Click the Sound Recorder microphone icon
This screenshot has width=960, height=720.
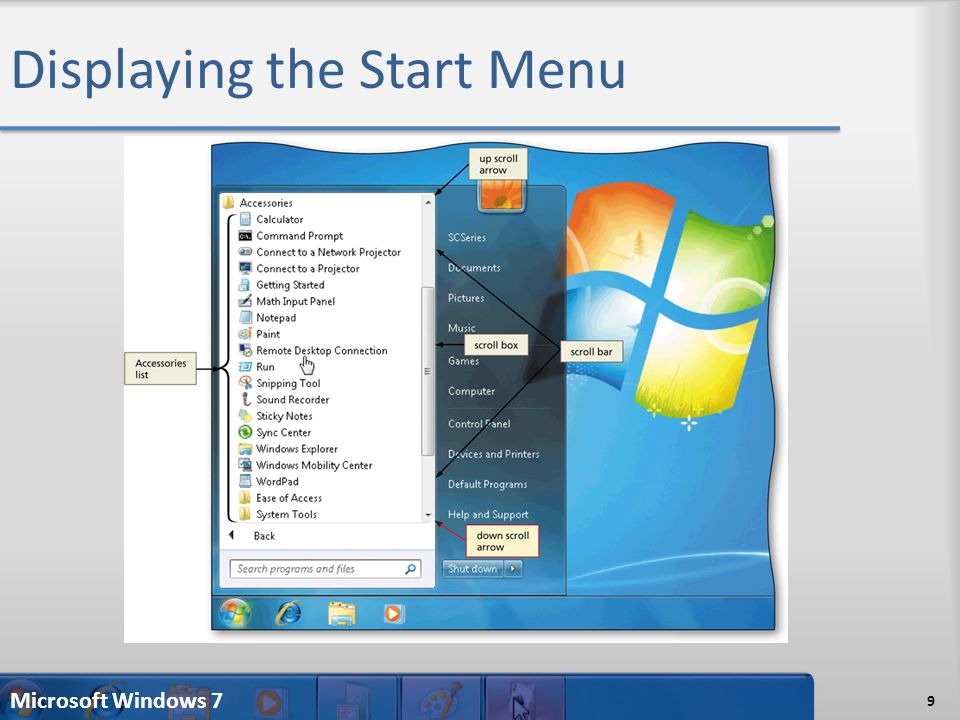[x=246, y=399]
